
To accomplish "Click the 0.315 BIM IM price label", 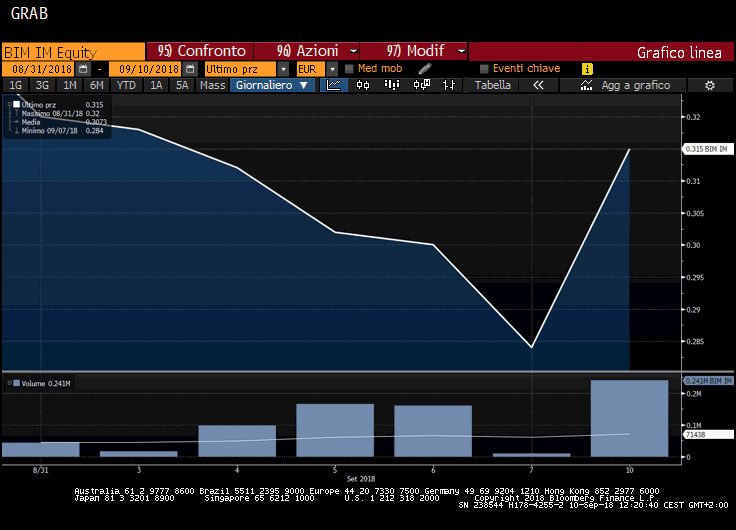I will pos(708,149).
